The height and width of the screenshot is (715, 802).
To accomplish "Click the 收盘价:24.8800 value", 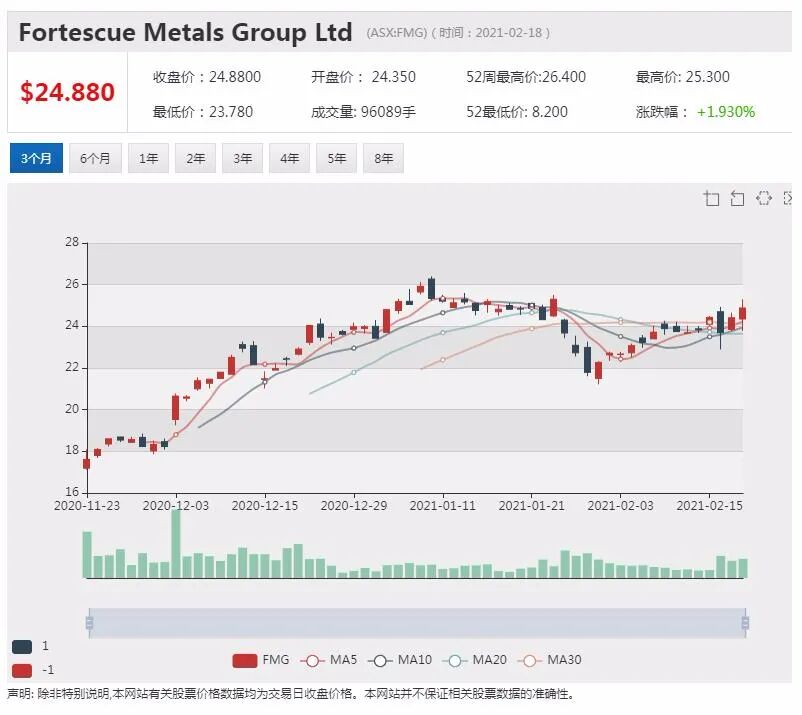I will tap(207, 77).
